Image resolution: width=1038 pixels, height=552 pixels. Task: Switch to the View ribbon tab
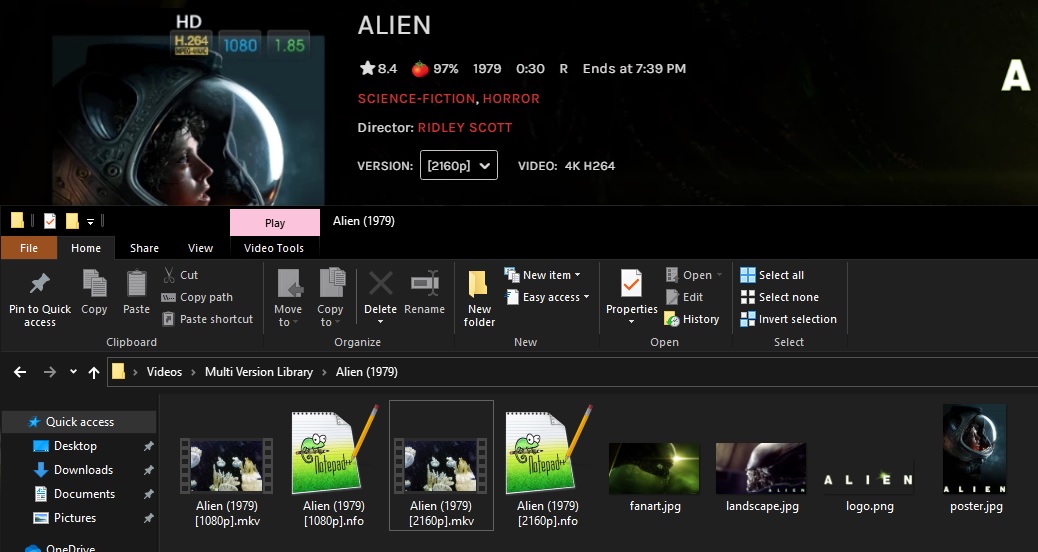click(200, 248)
